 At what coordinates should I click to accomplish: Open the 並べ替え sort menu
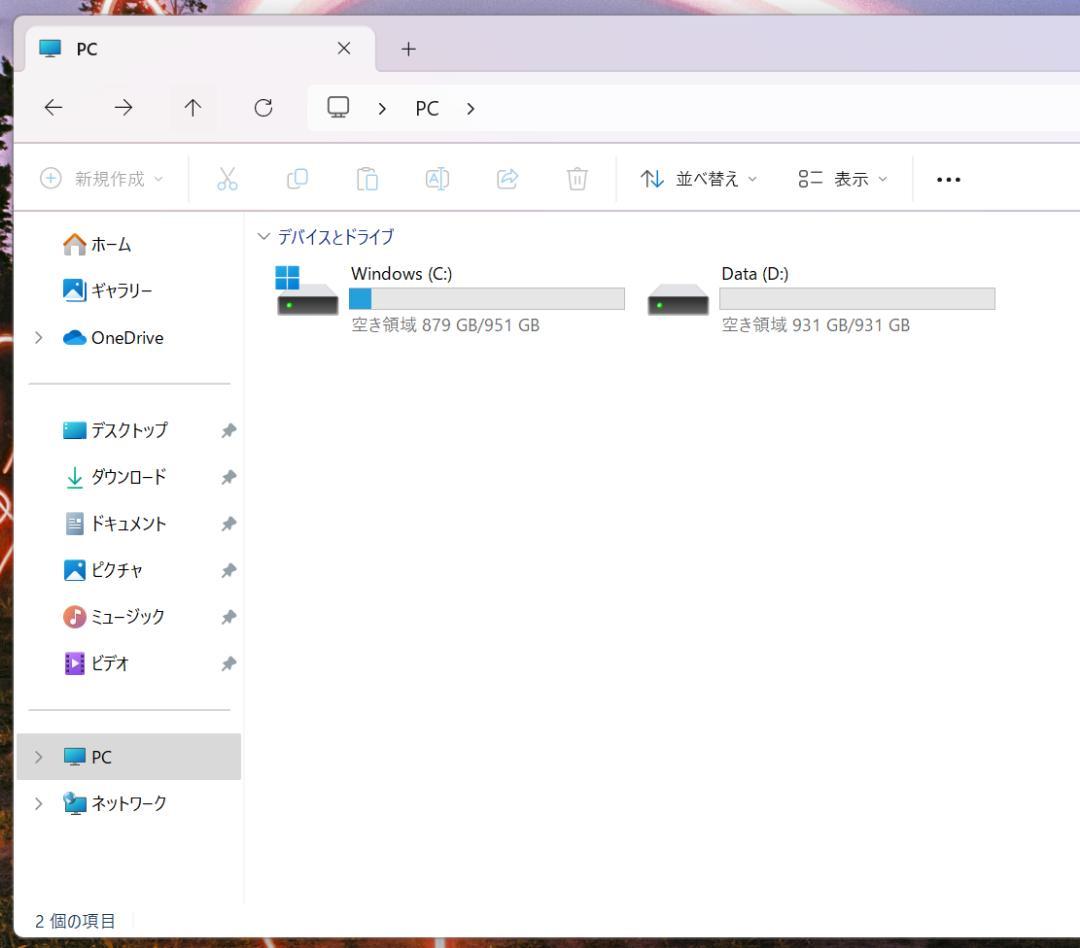[x=698, y=179]
